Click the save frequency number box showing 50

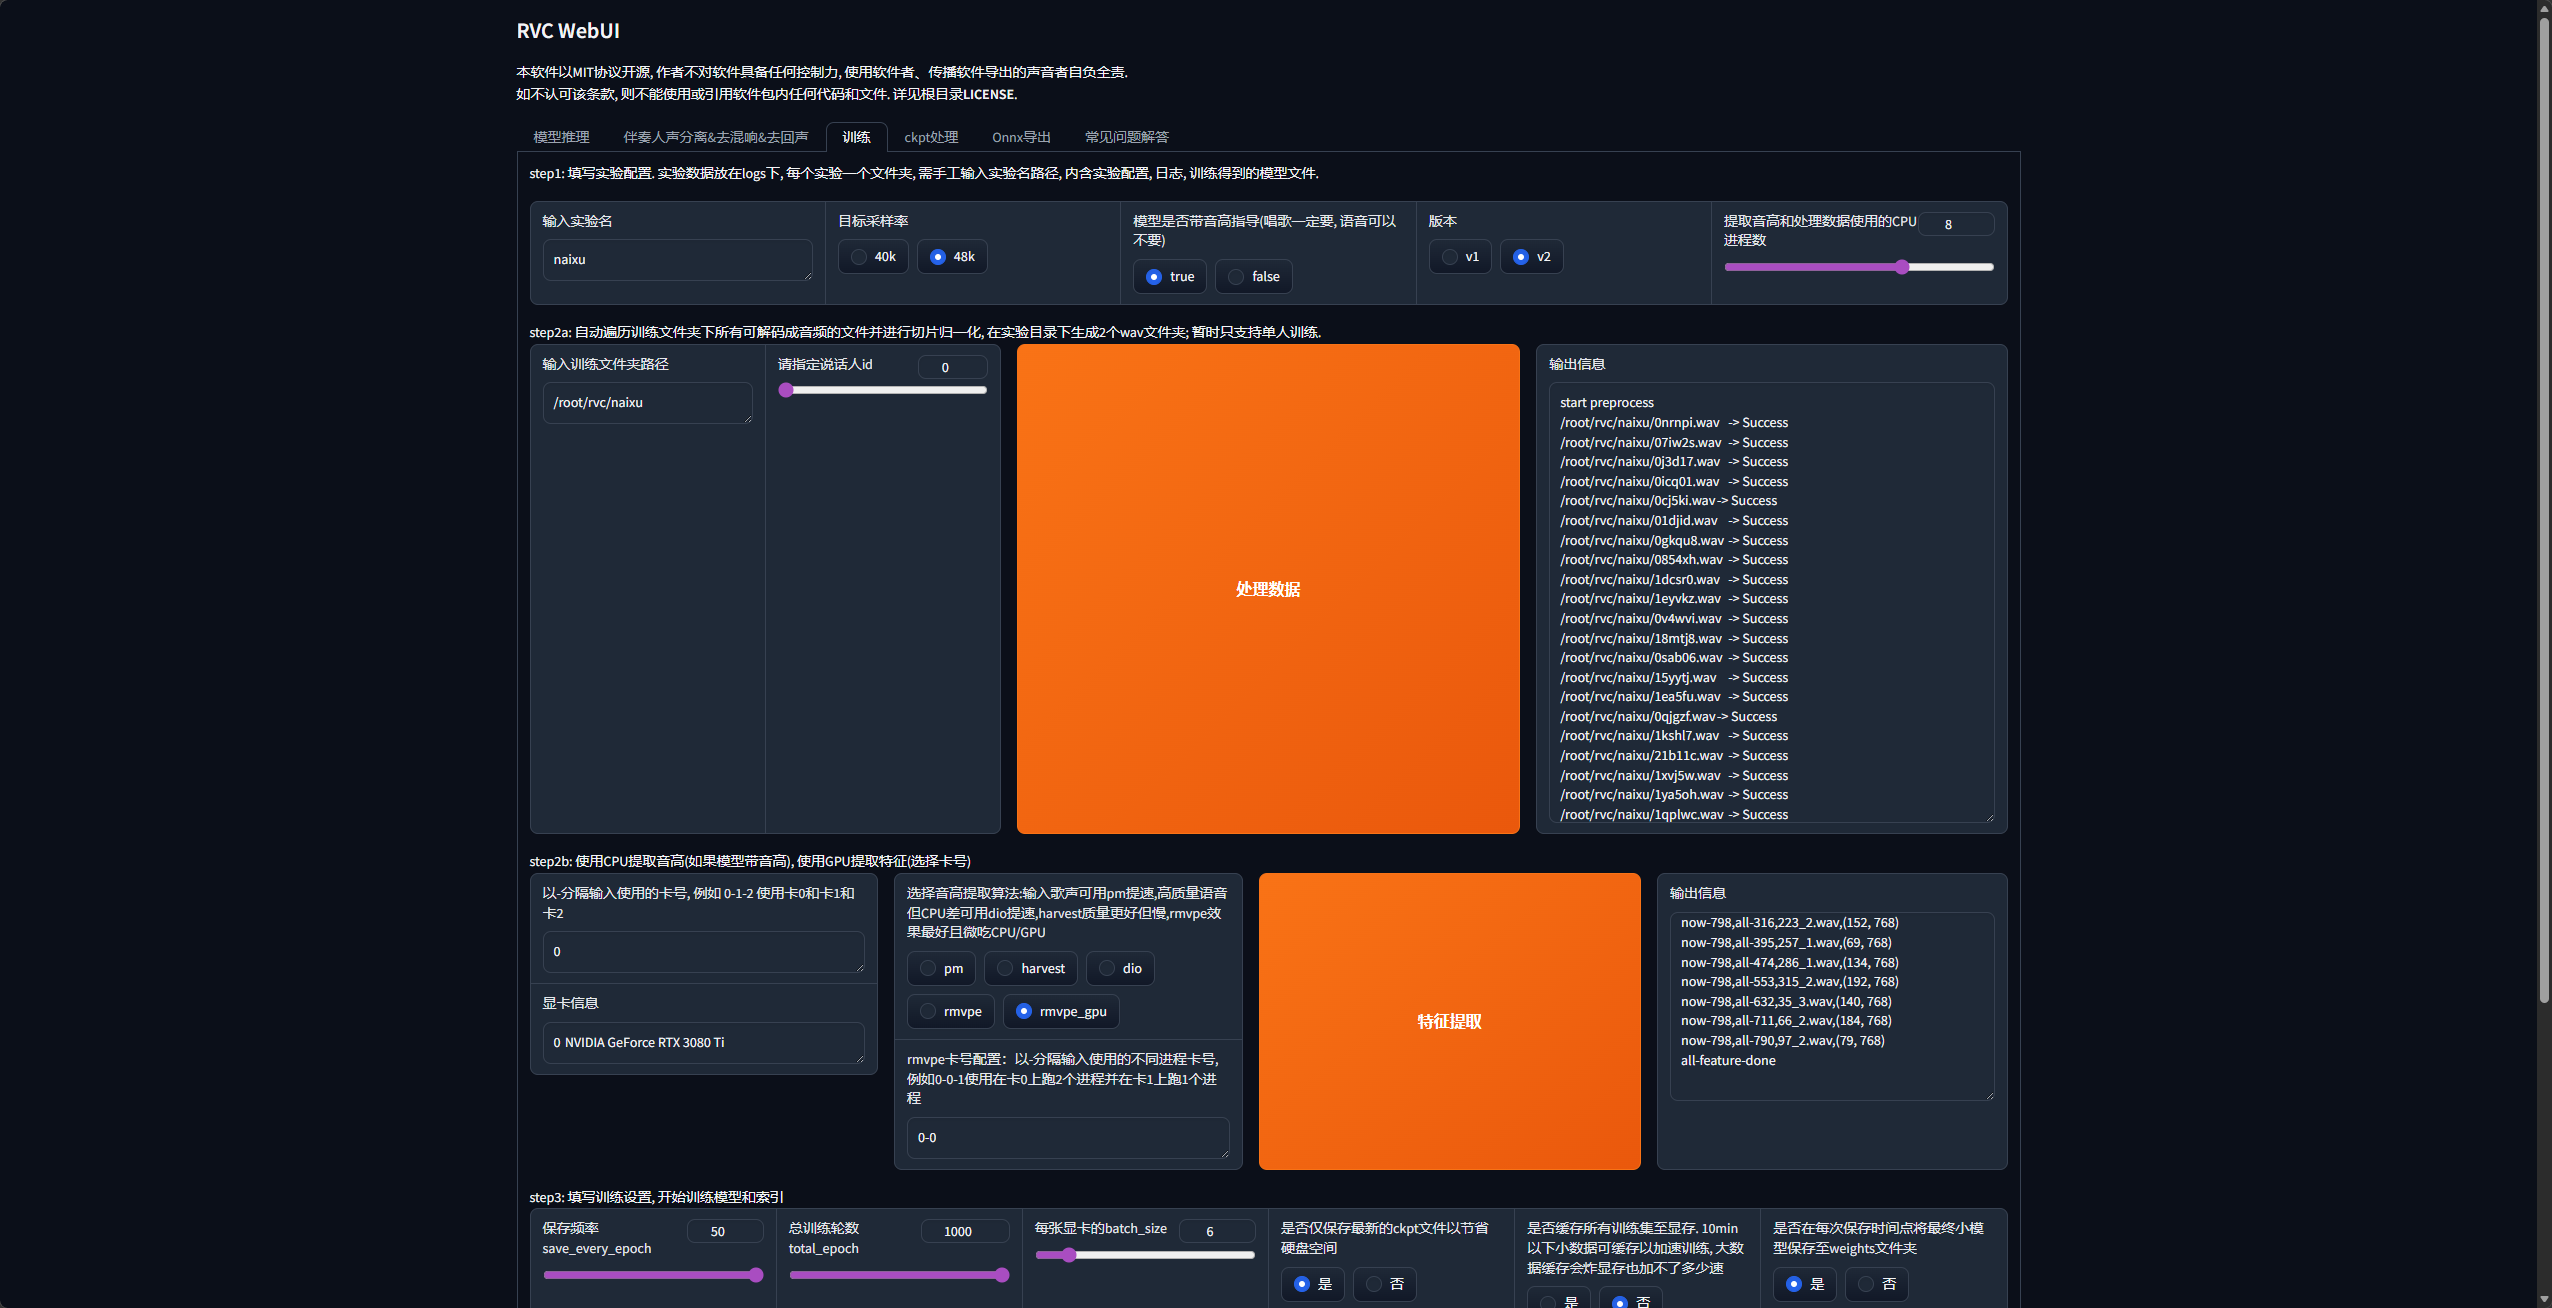click(725, 1231)
